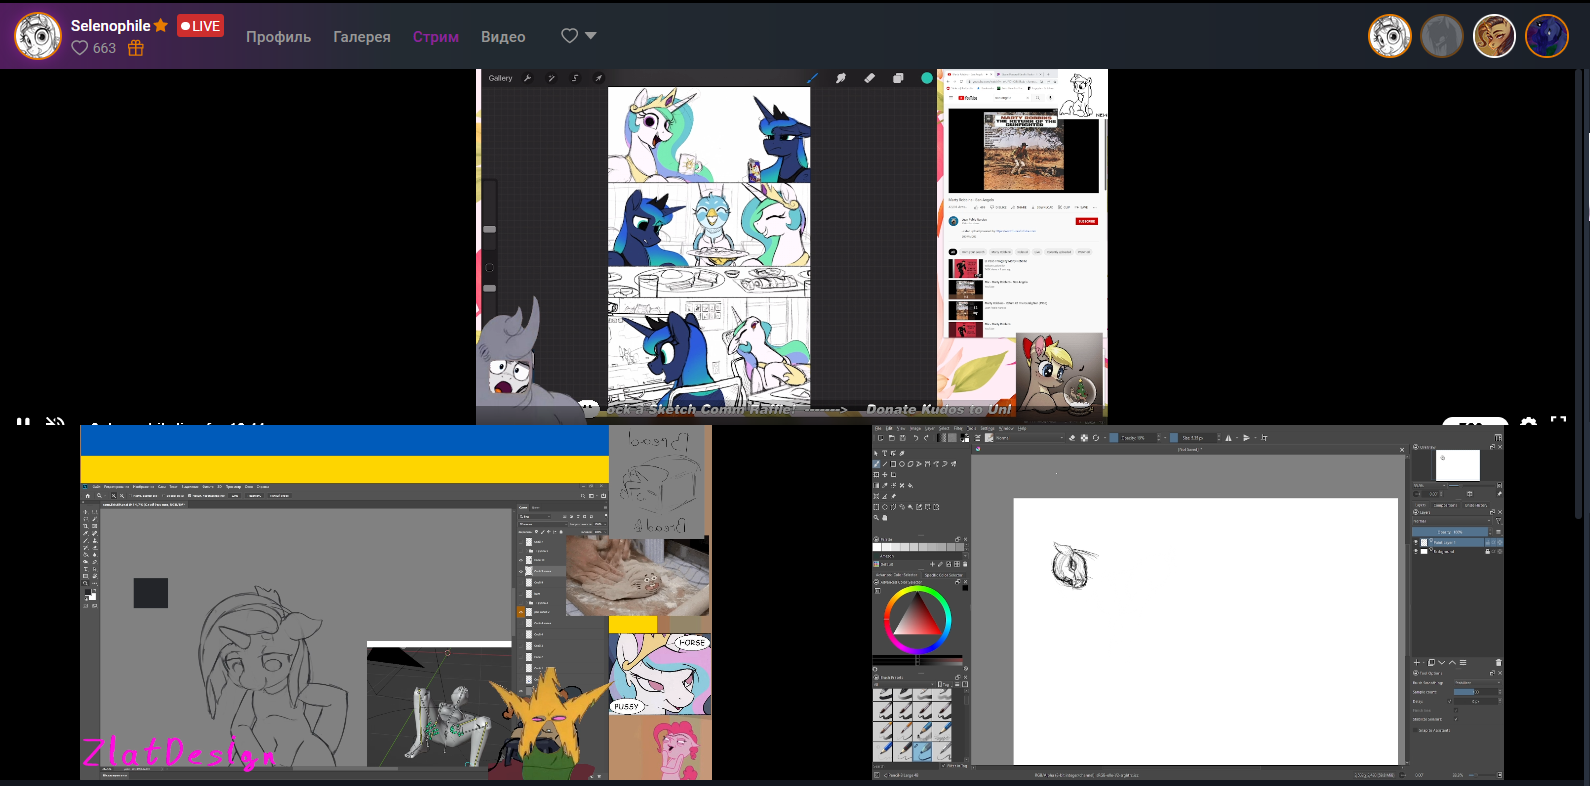Click the lower opacity slider handle in Procreate
This screenshot has width=1590, height=786.
click(x=489, y=288)
